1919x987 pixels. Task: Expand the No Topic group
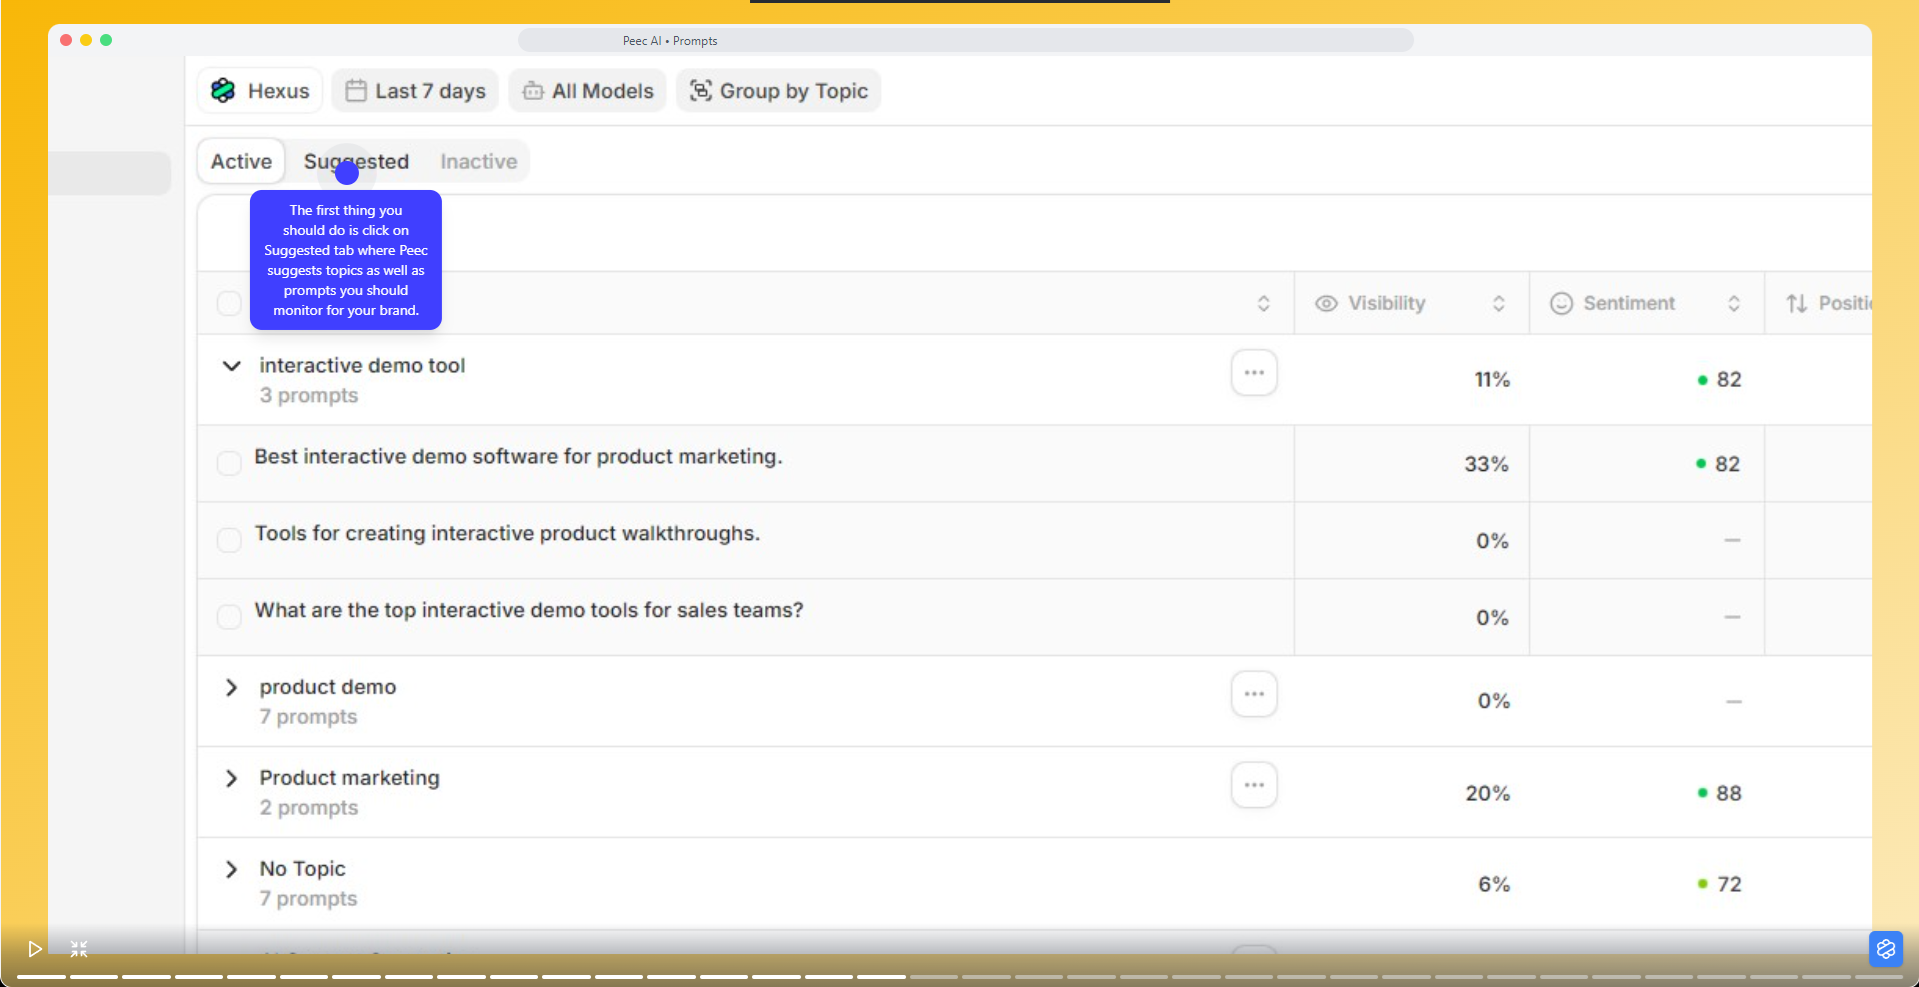click(231, 870)
